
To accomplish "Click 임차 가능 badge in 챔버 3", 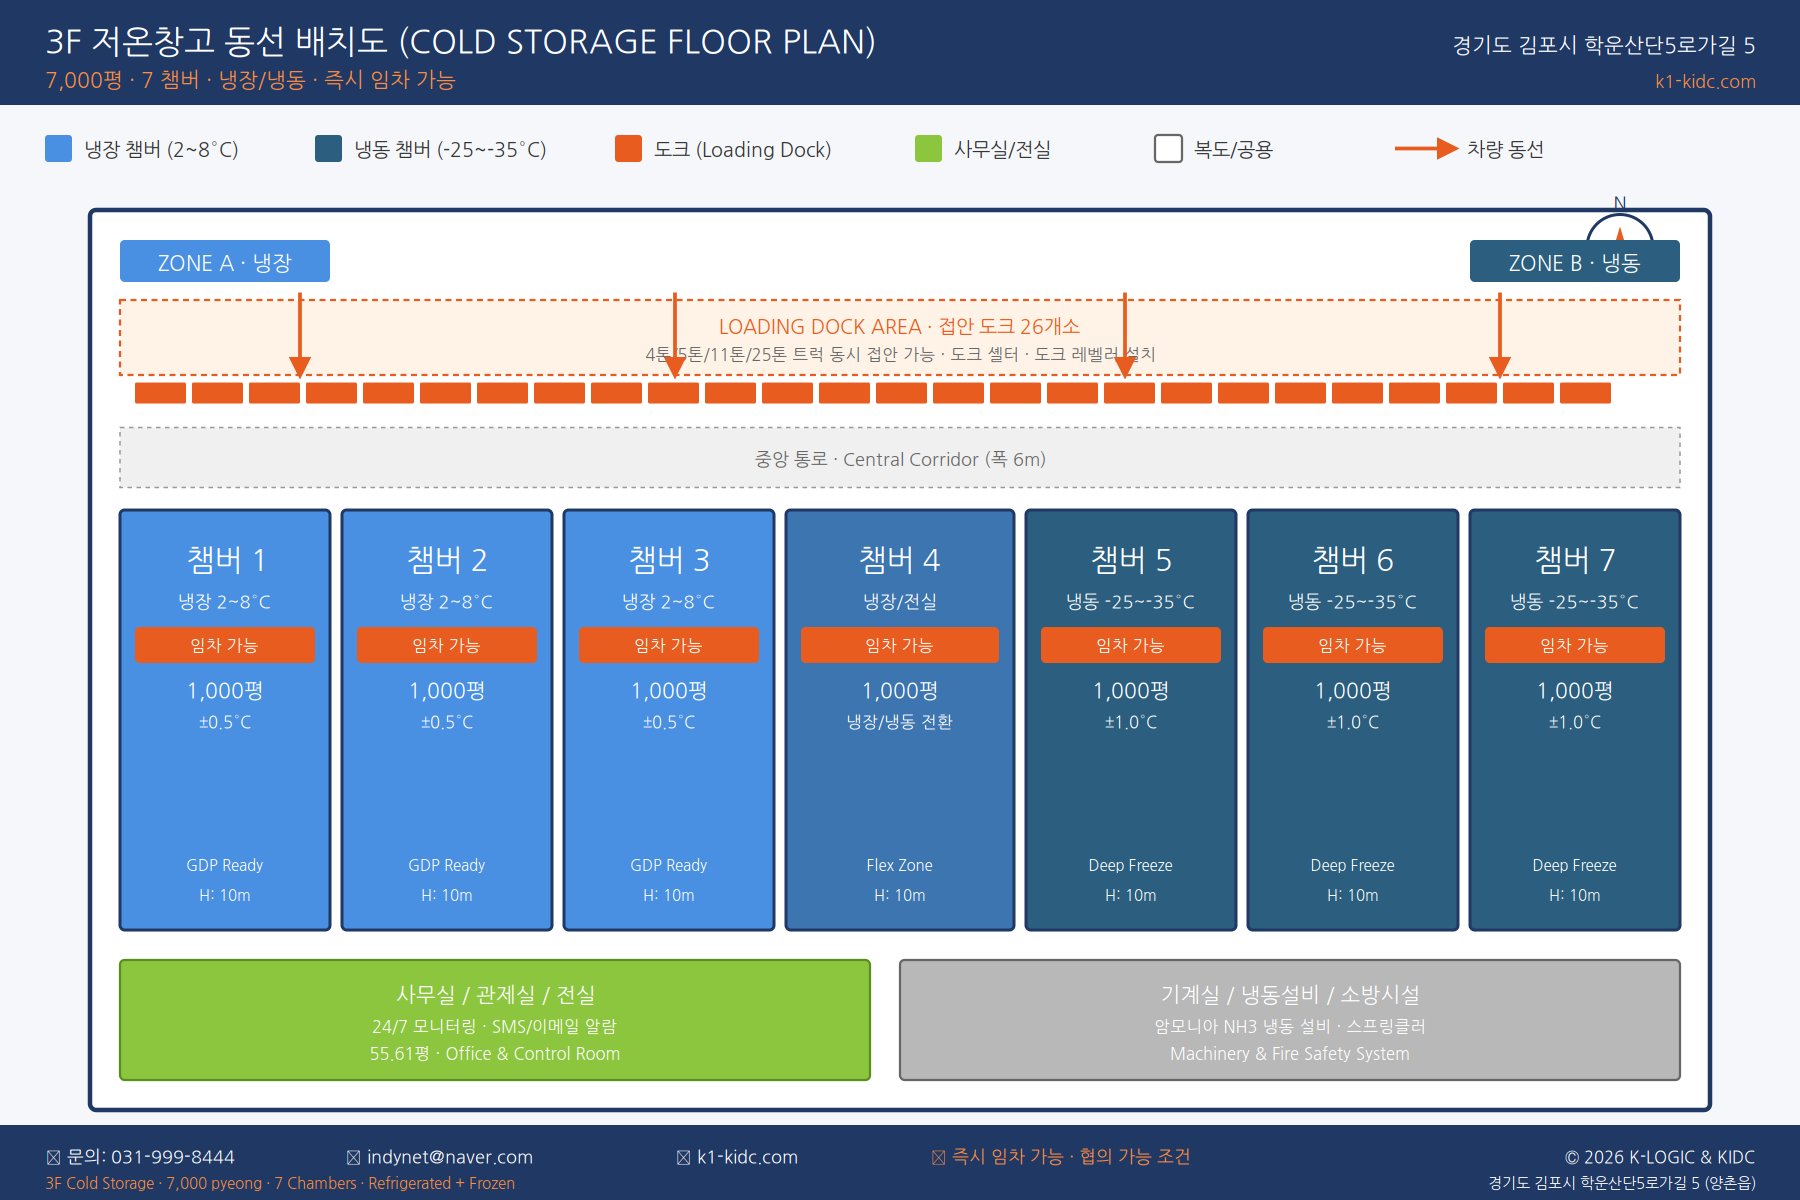I will point(669,645).
